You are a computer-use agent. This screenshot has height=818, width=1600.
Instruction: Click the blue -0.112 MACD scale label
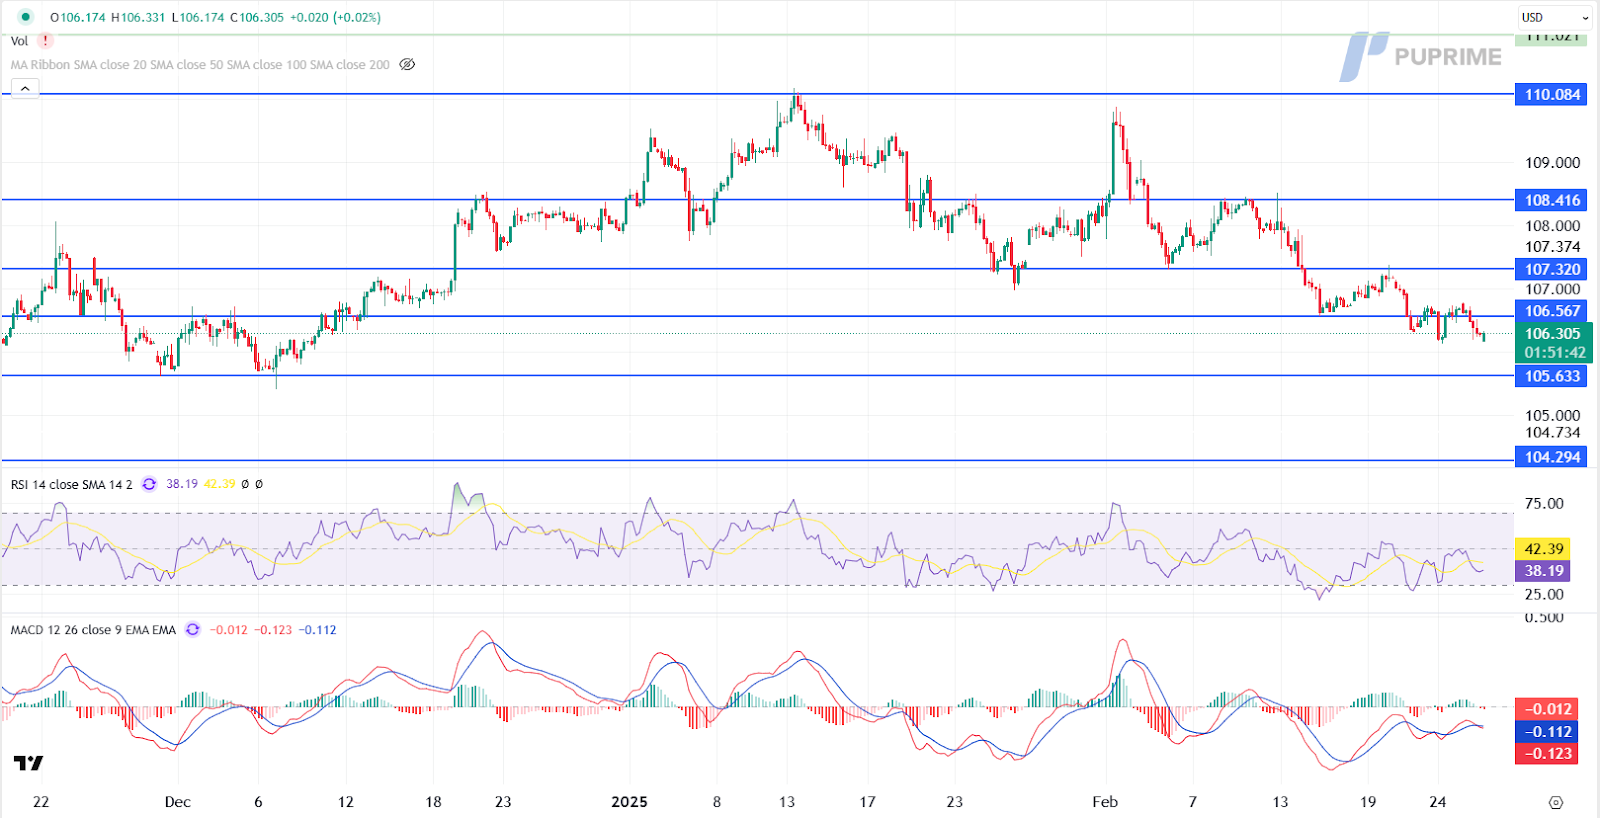tap(1546, 732)
